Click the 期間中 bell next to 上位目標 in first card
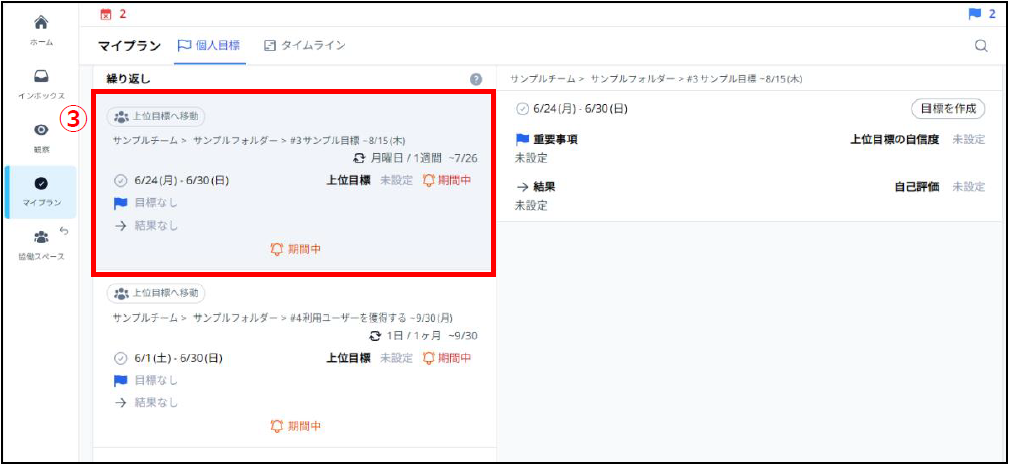Viewport: 1009px width, 465px height. [447, 181]
